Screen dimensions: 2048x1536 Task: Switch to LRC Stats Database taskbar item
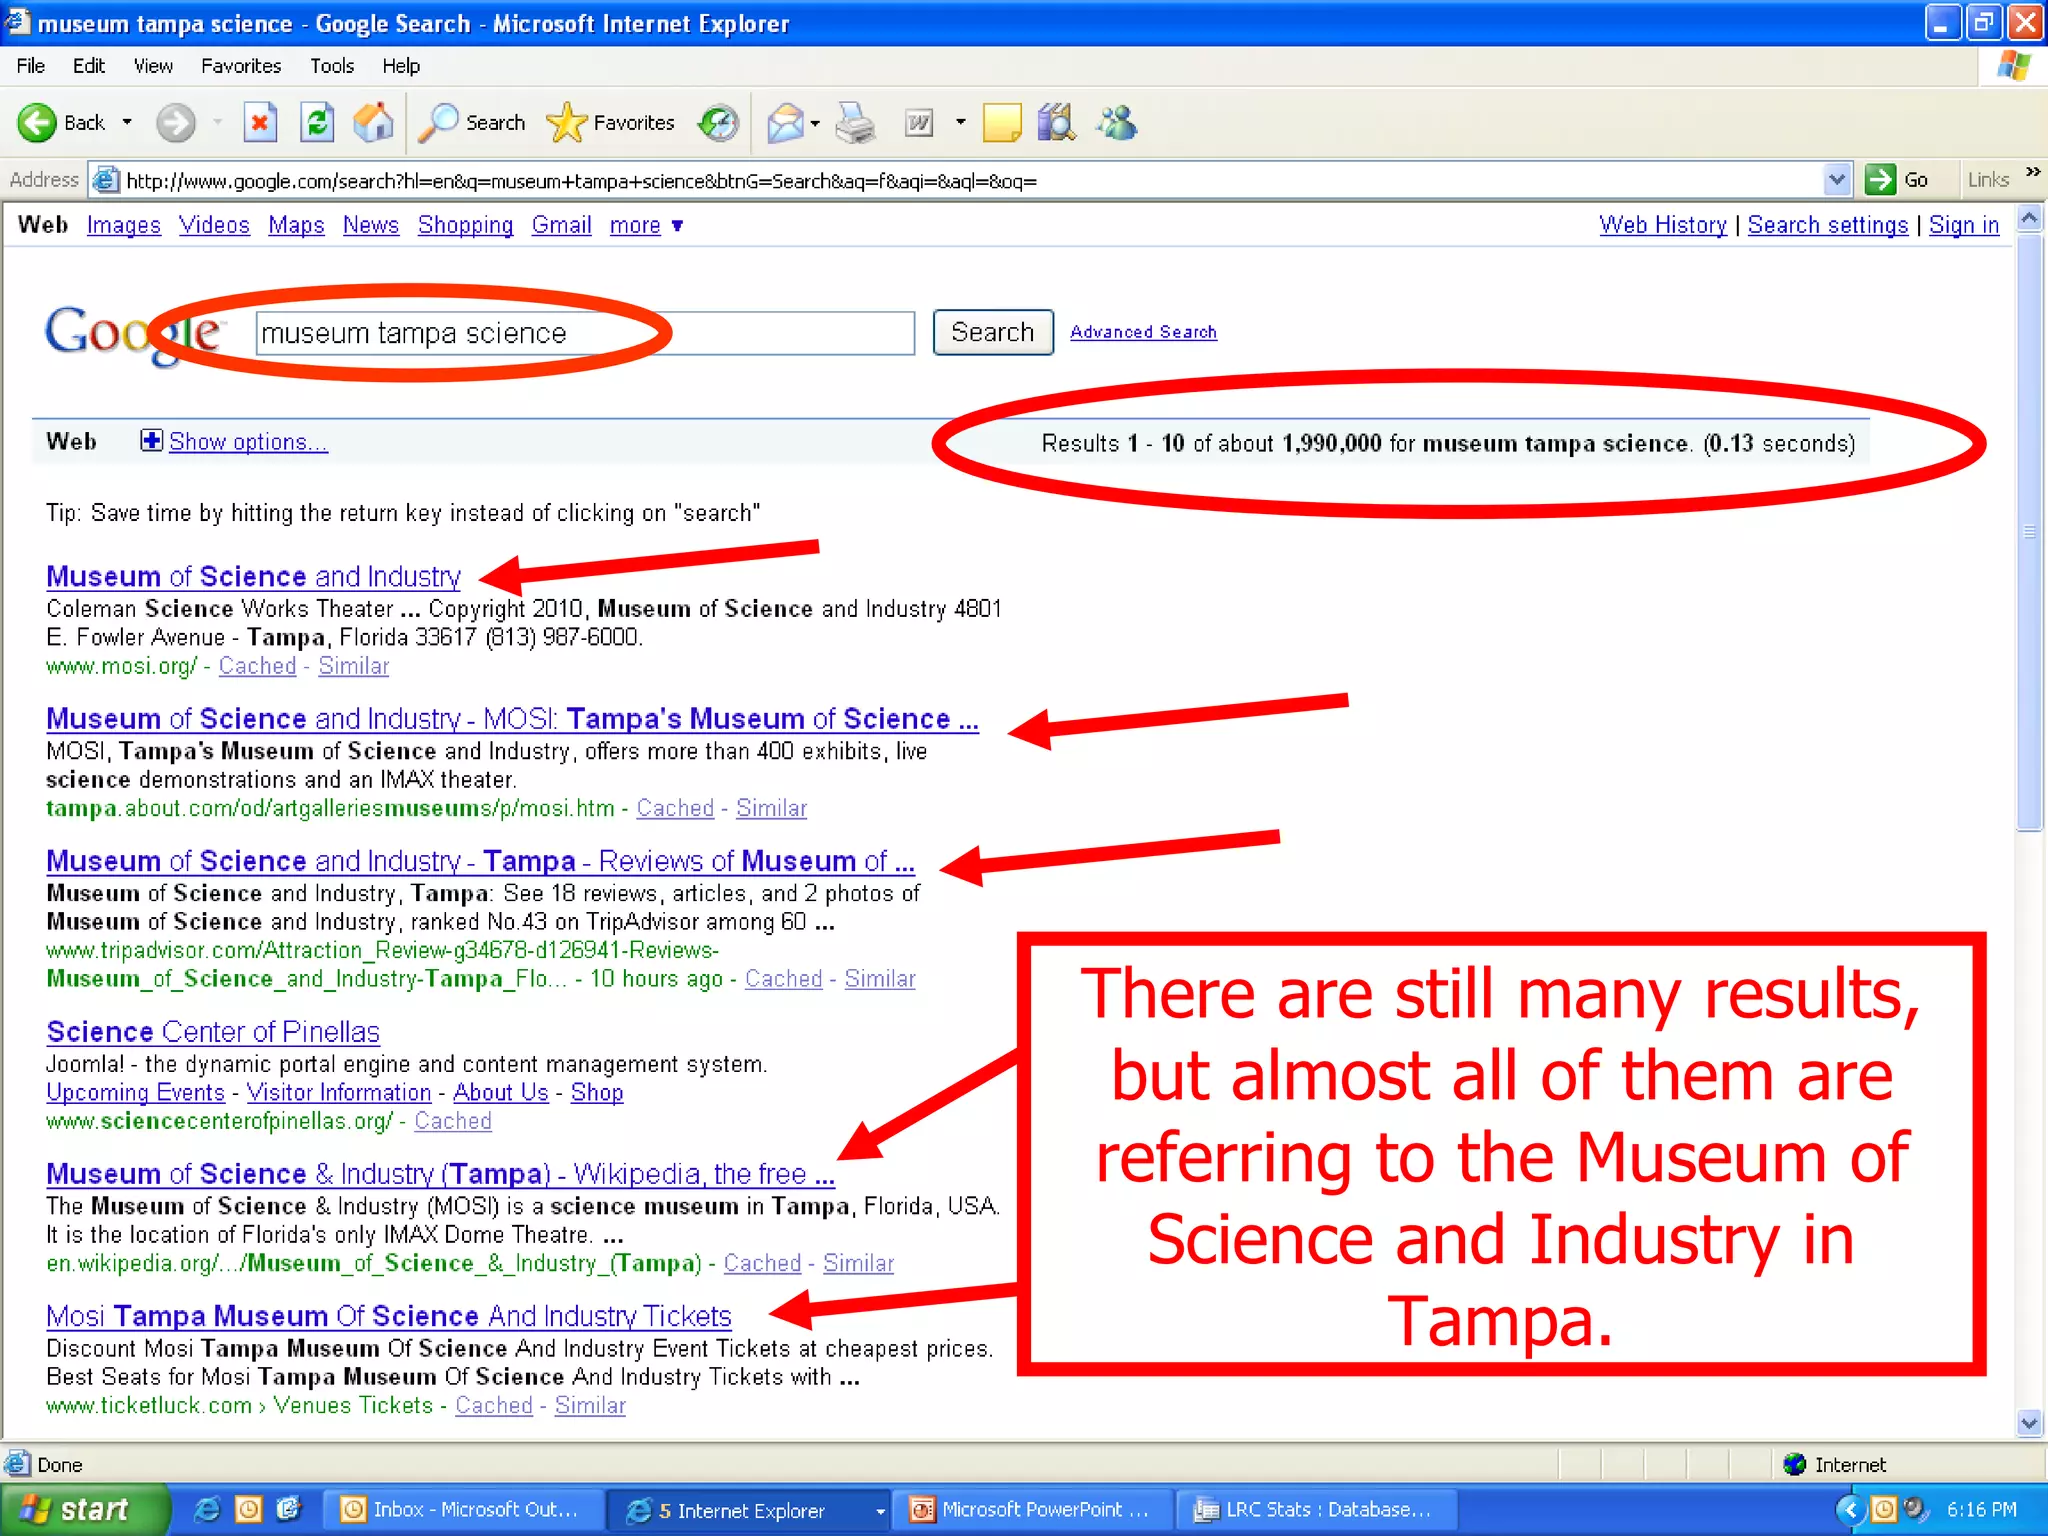click(1316, 1510)
